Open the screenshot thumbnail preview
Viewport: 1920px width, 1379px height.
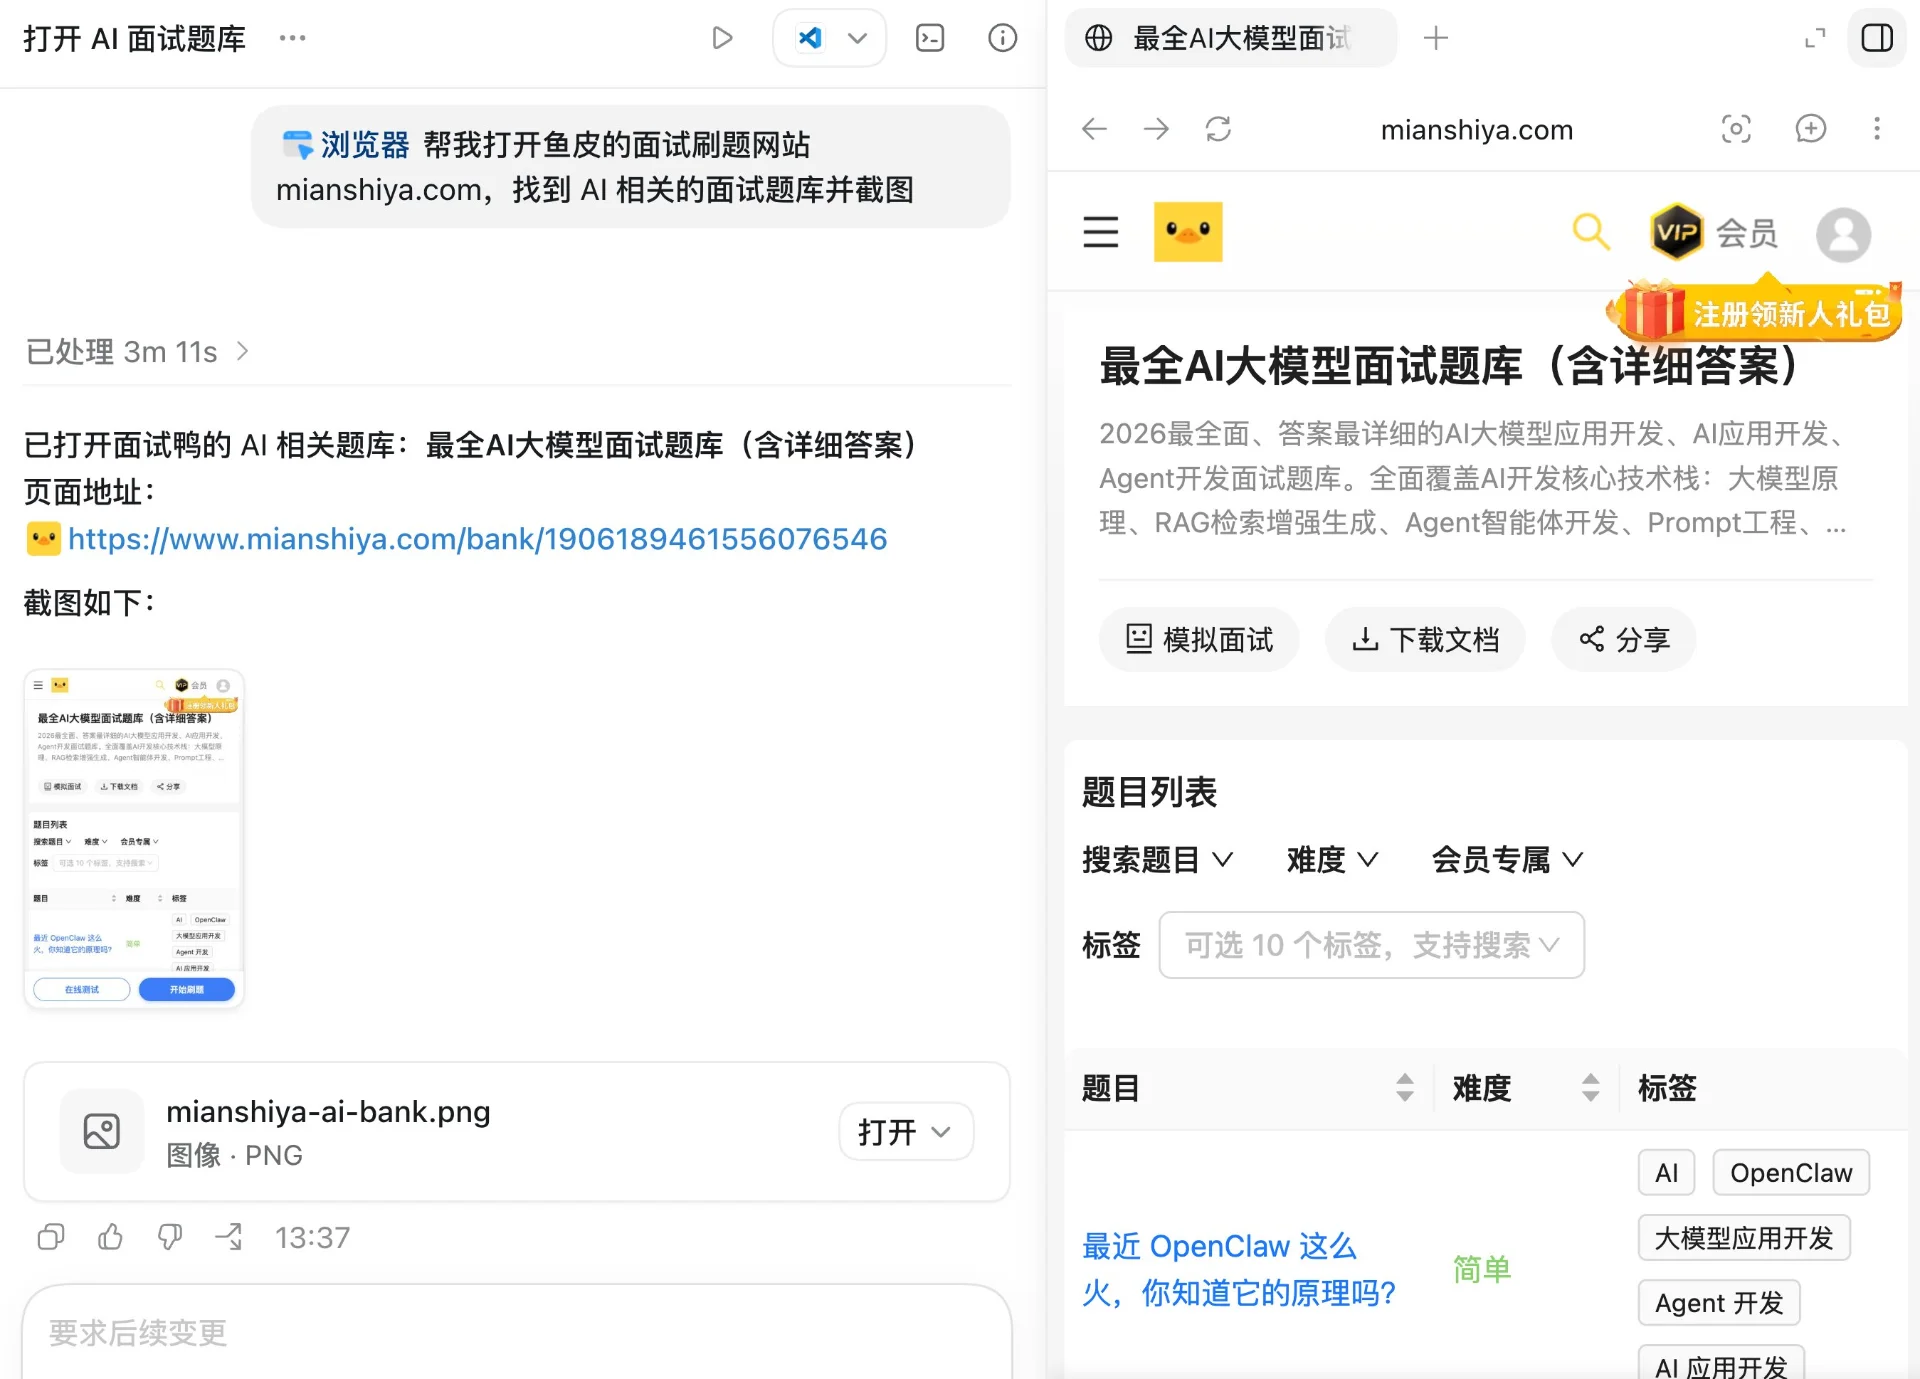(134, 838)
